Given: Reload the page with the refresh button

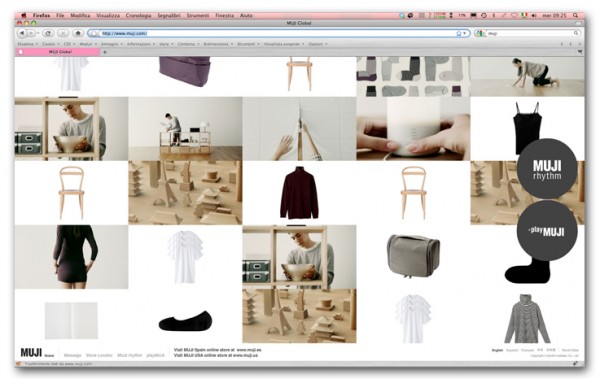Looking at the screenshot, I should (48, 33).
